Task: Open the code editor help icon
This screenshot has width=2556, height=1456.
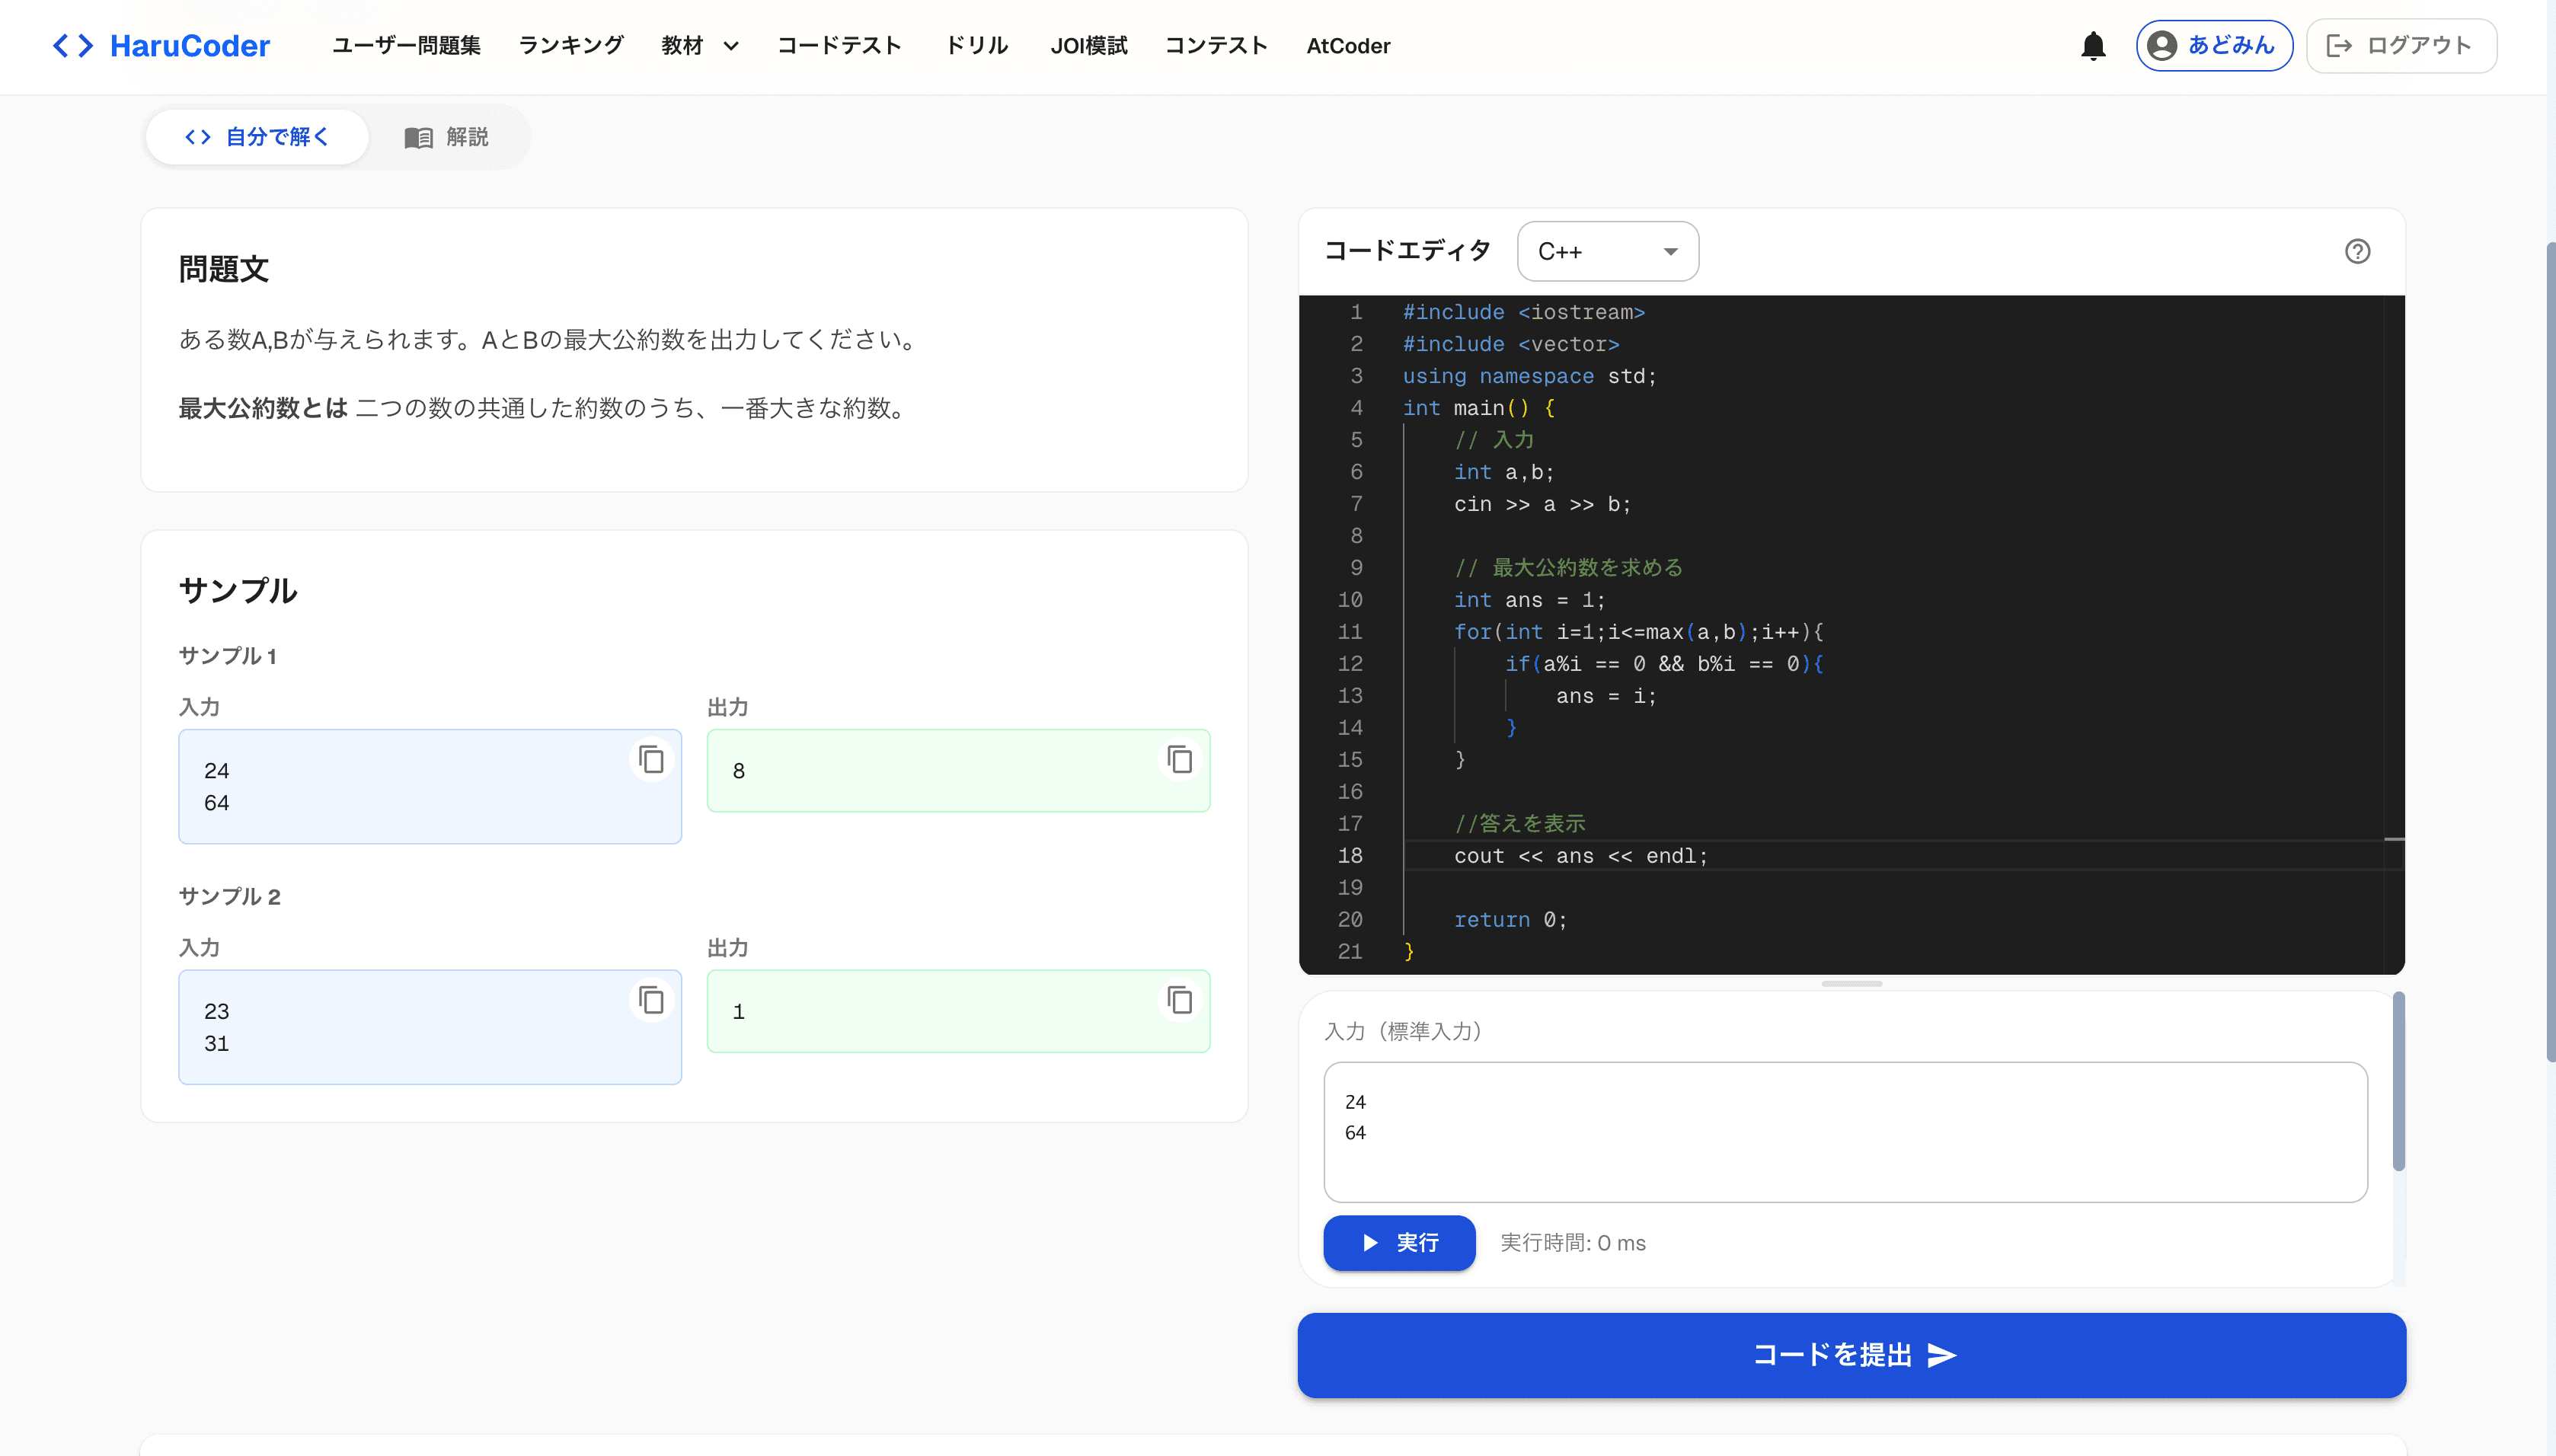Action: (2357, 251)
